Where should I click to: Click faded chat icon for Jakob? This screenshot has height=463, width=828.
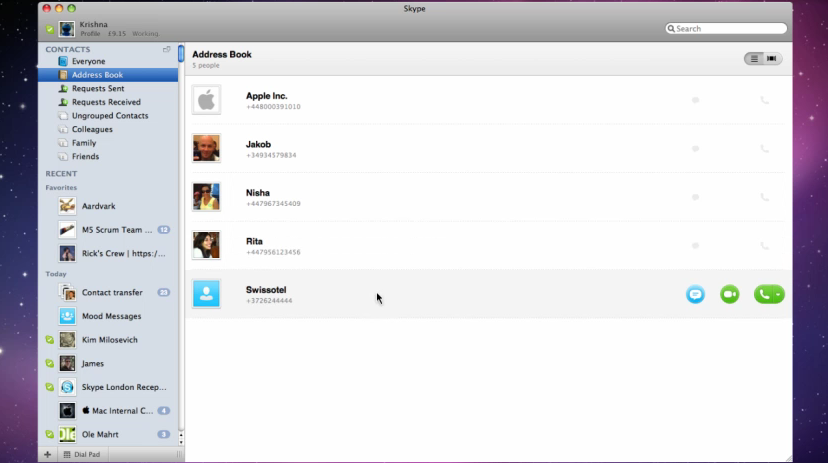[x=695, y=148]
